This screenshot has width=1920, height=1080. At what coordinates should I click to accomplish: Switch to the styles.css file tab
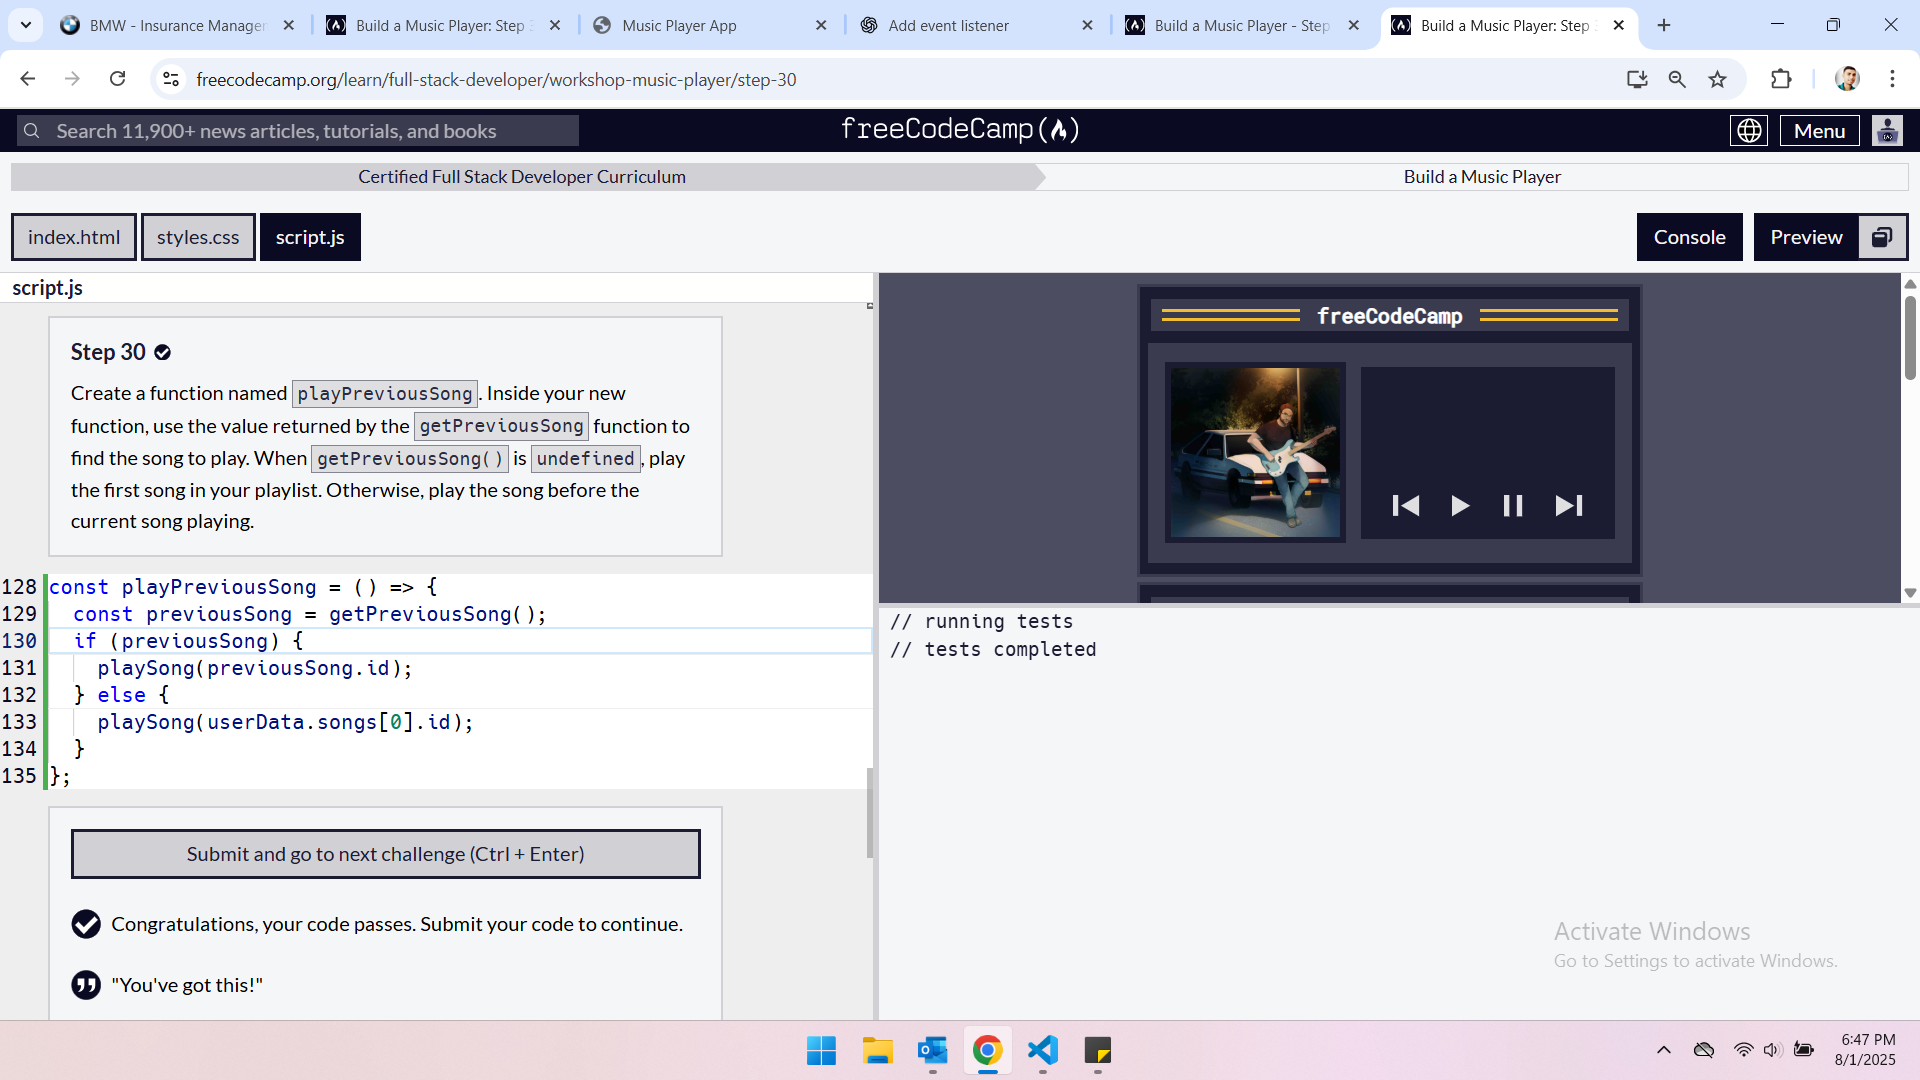click(x=198, y=237)
